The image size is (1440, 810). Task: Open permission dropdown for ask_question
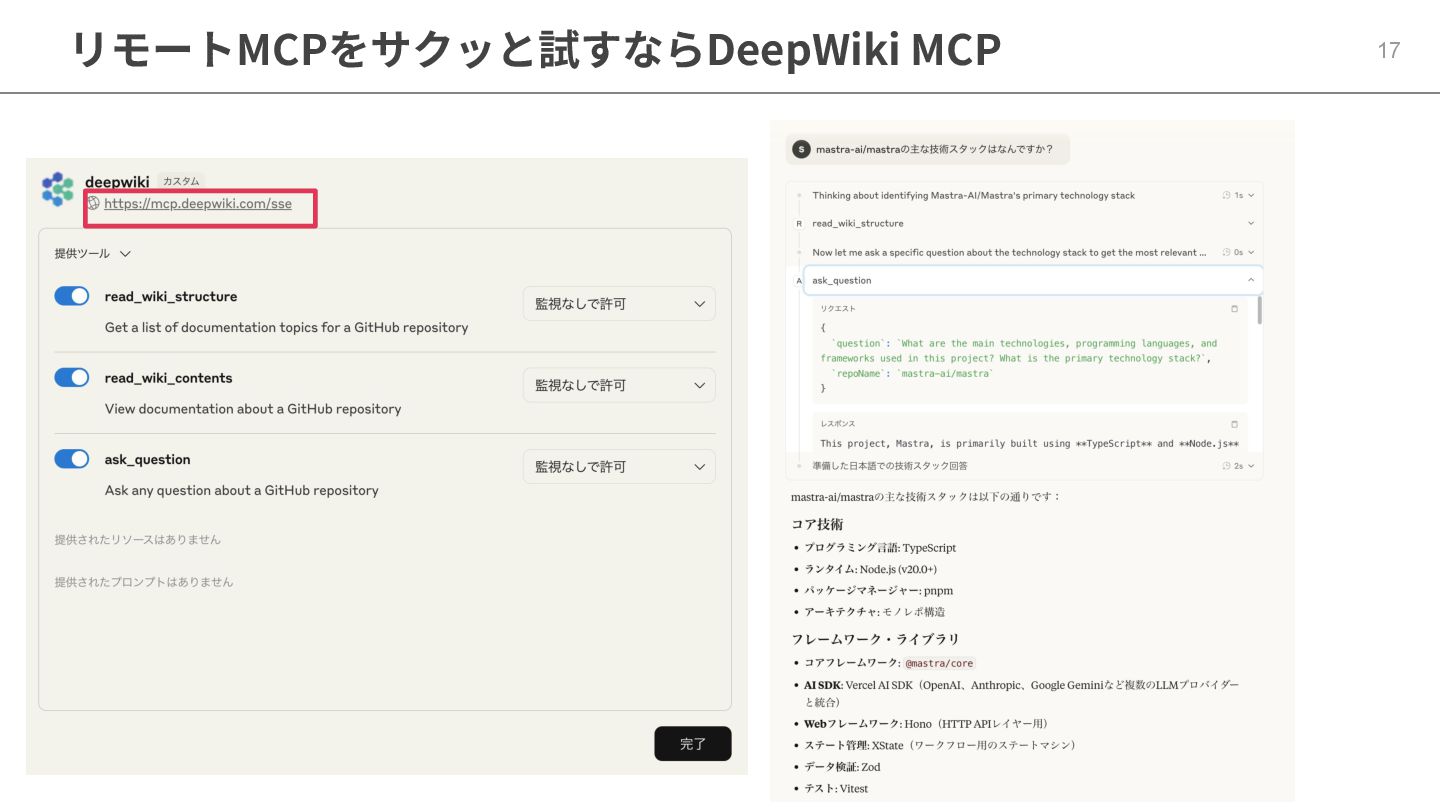coord(619,467)
